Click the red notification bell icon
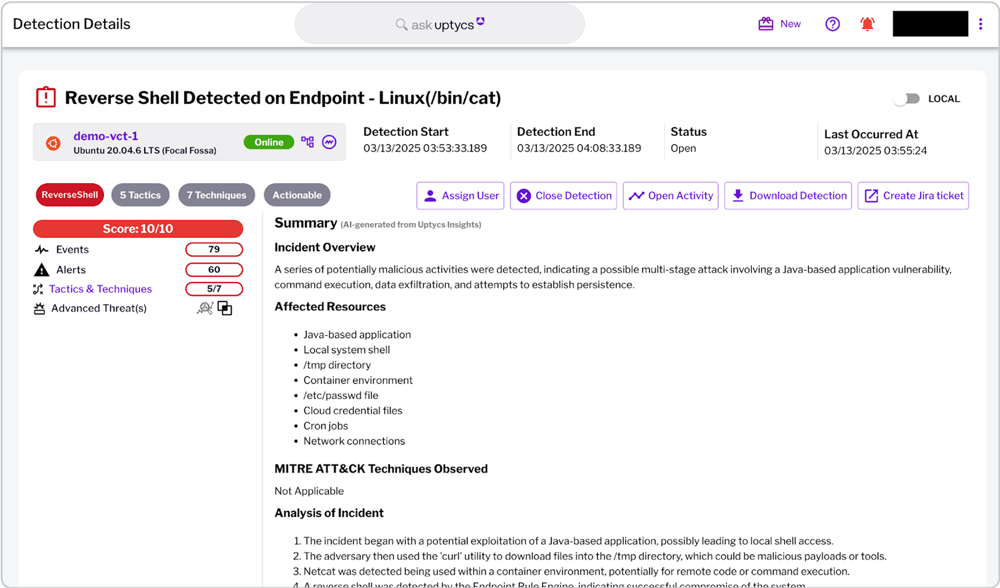Image resolution: width=1000 pixels, height=588 pixels. pos(867,24)
